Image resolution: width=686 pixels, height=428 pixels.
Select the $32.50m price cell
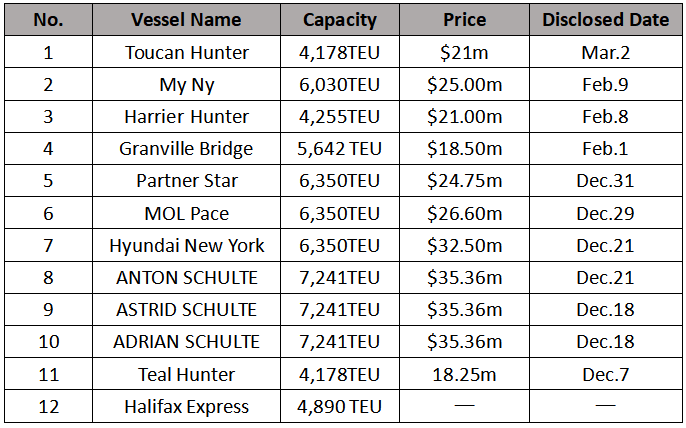click(x=464, y=245)
